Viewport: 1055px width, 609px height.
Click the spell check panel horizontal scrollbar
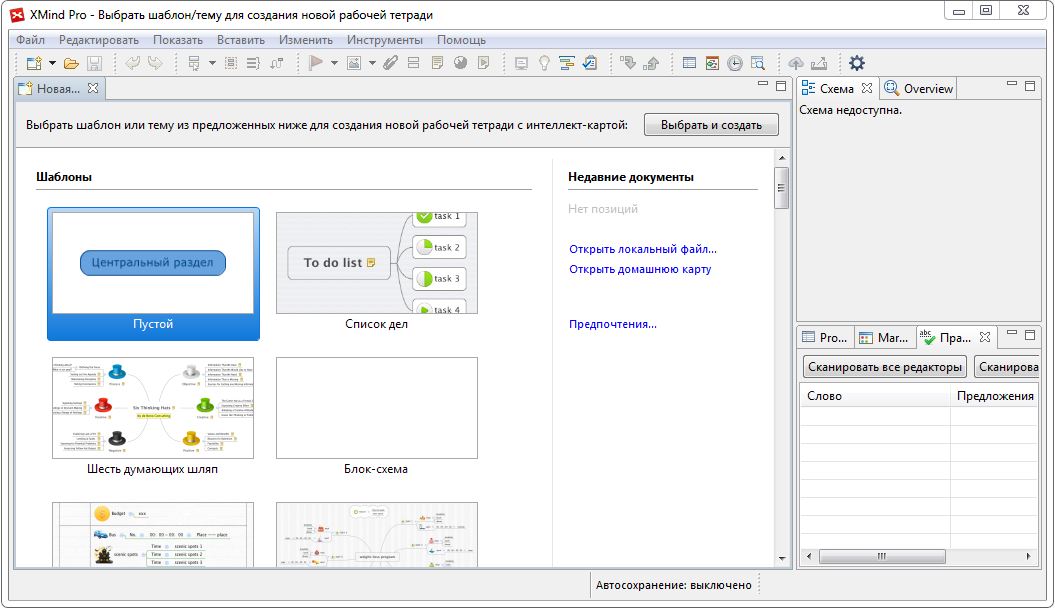(882, 557)
